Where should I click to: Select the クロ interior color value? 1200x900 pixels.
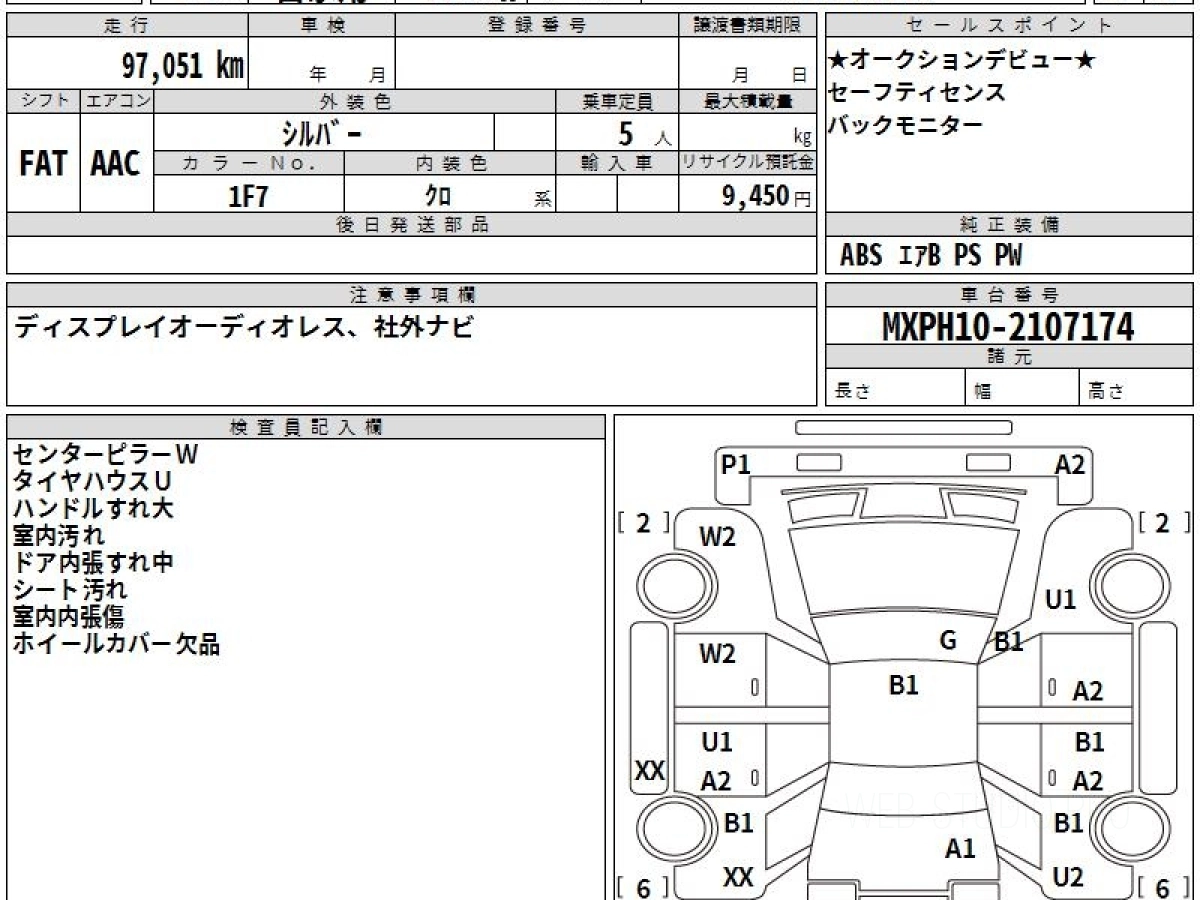pyautogui.click(x=438, y=196)
